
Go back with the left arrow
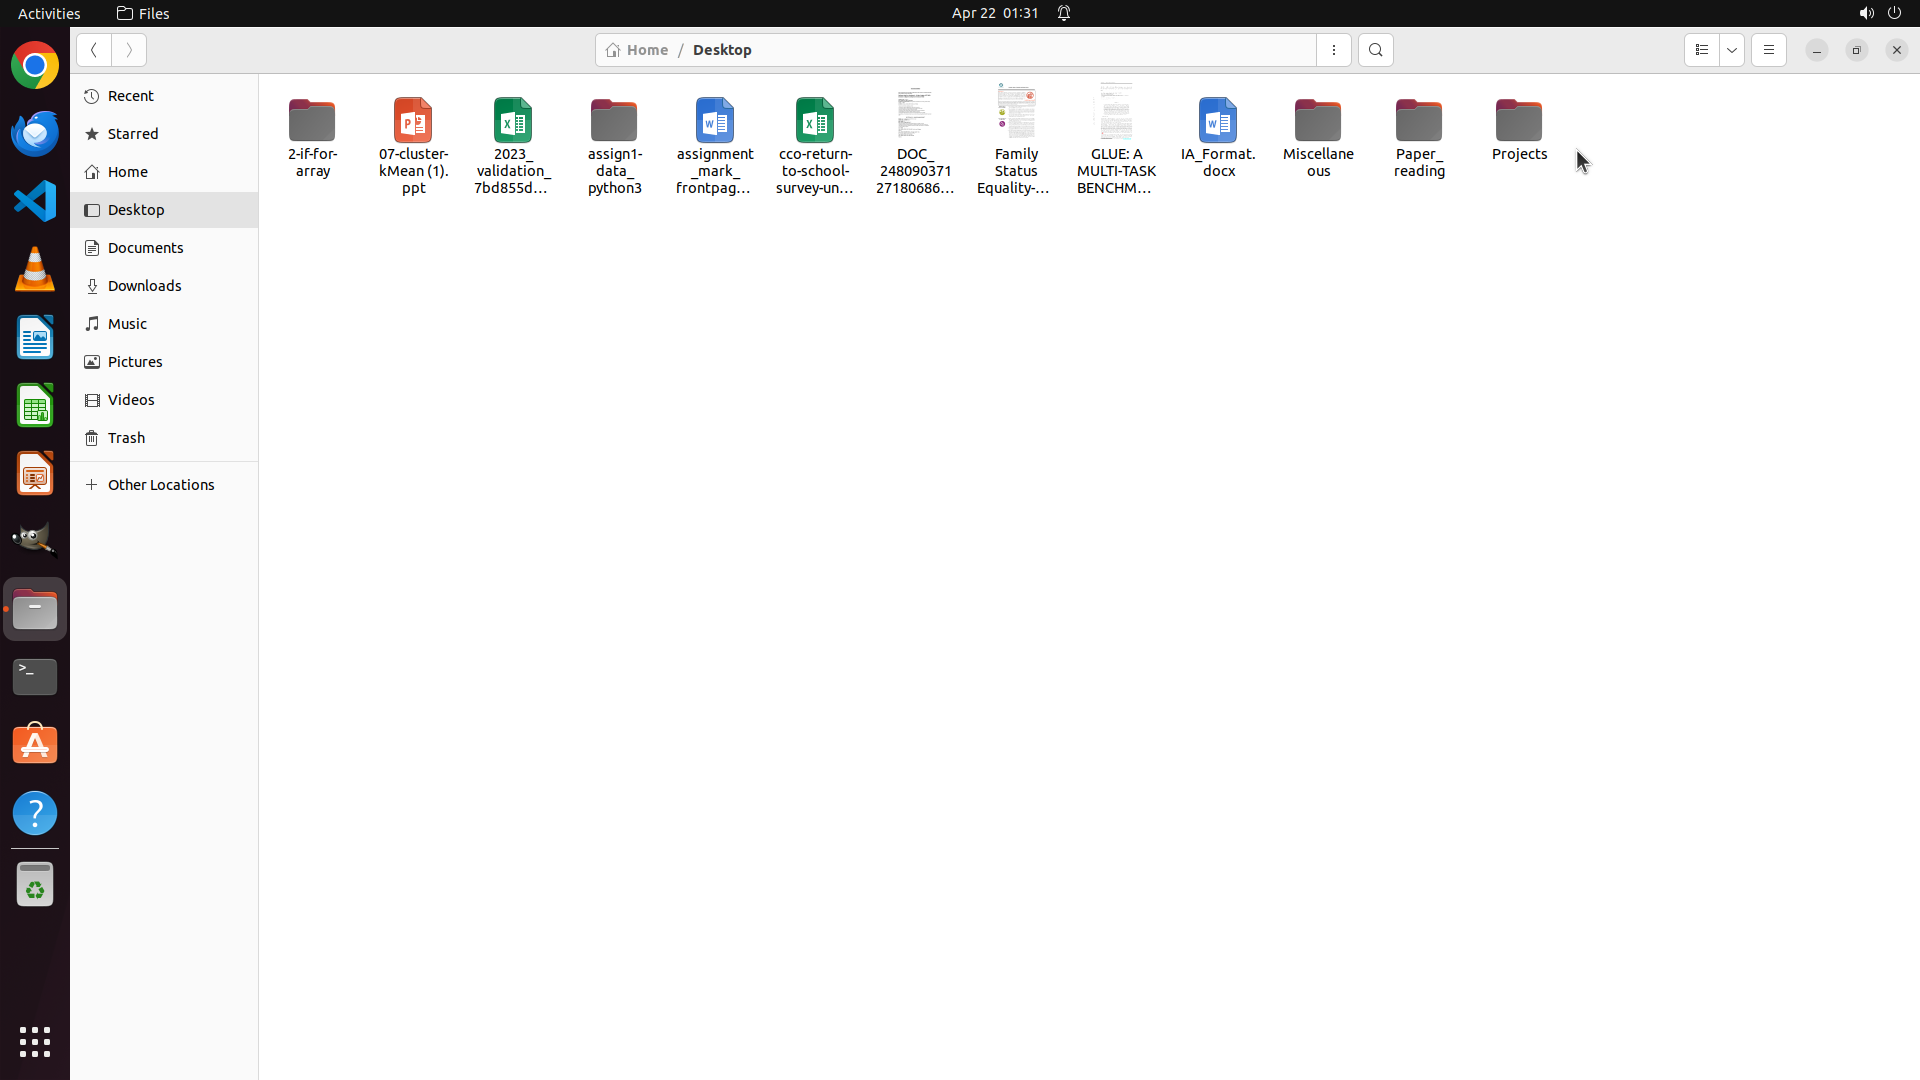click(93, 50)
